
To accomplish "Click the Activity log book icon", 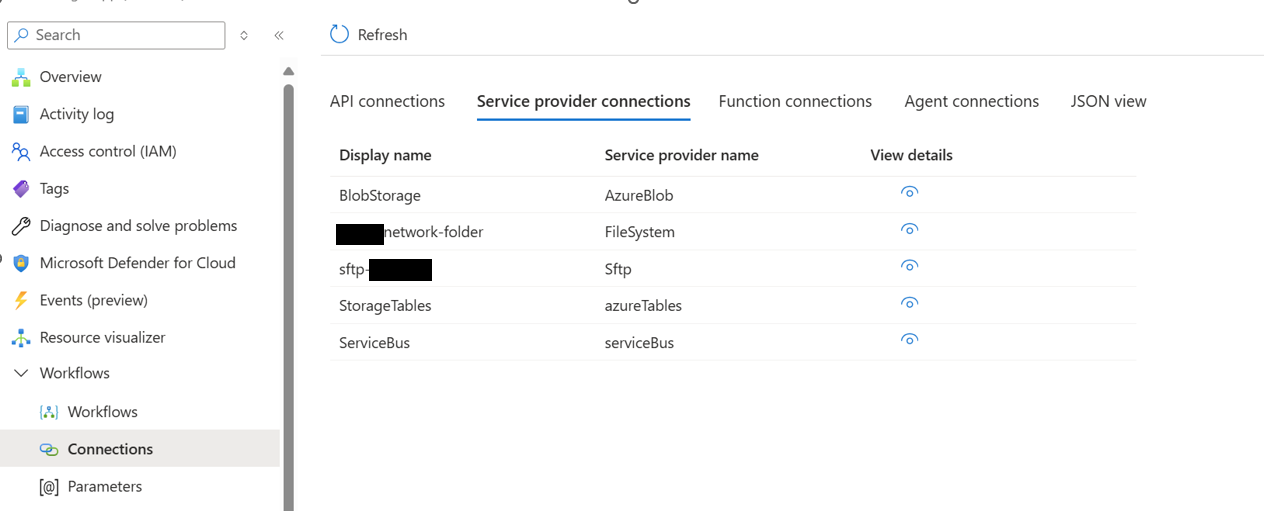I will 21,114.
